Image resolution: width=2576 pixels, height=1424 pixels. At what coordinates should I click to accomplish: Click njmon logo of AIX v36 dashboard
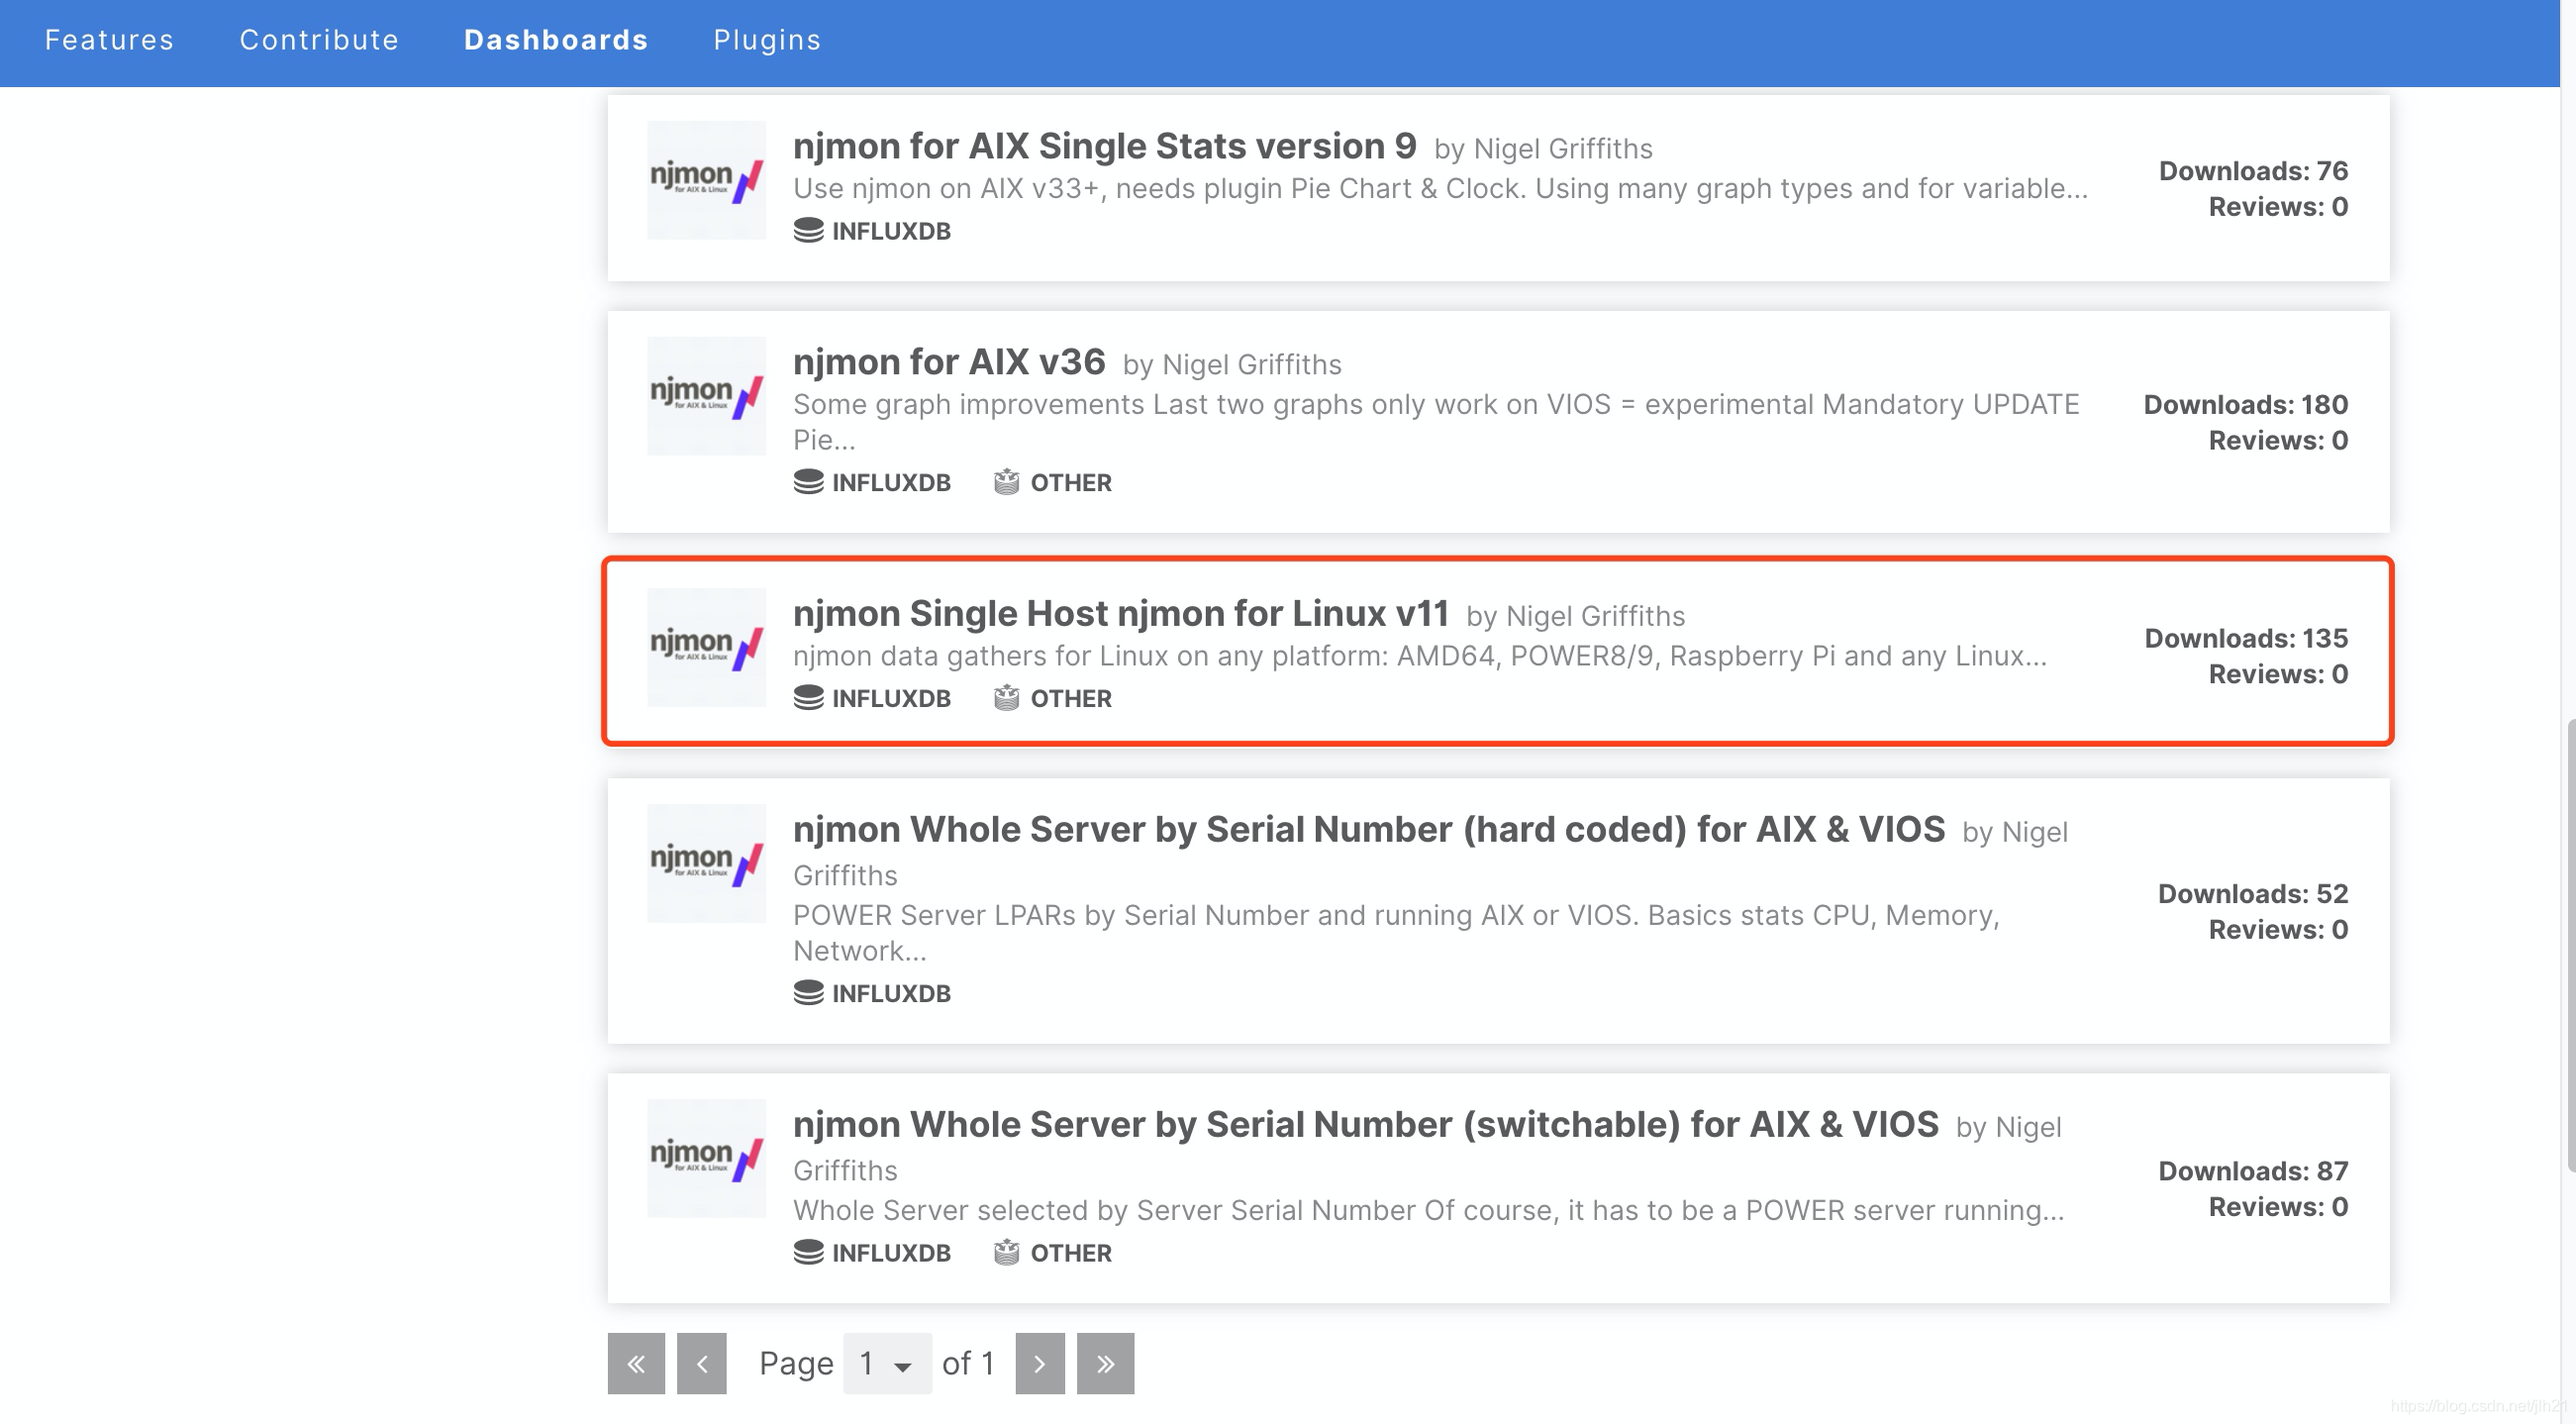706,396
